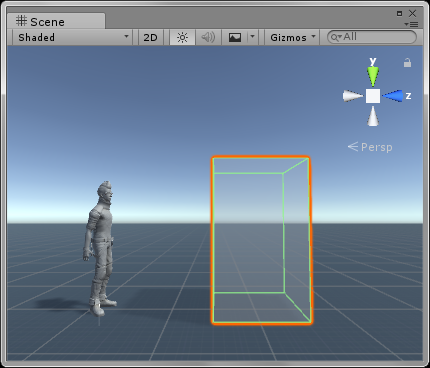Screen dimensions: 430x368
Task: Open the panel options menu icon
Action: pyautogui.click(x=411, y=24)
